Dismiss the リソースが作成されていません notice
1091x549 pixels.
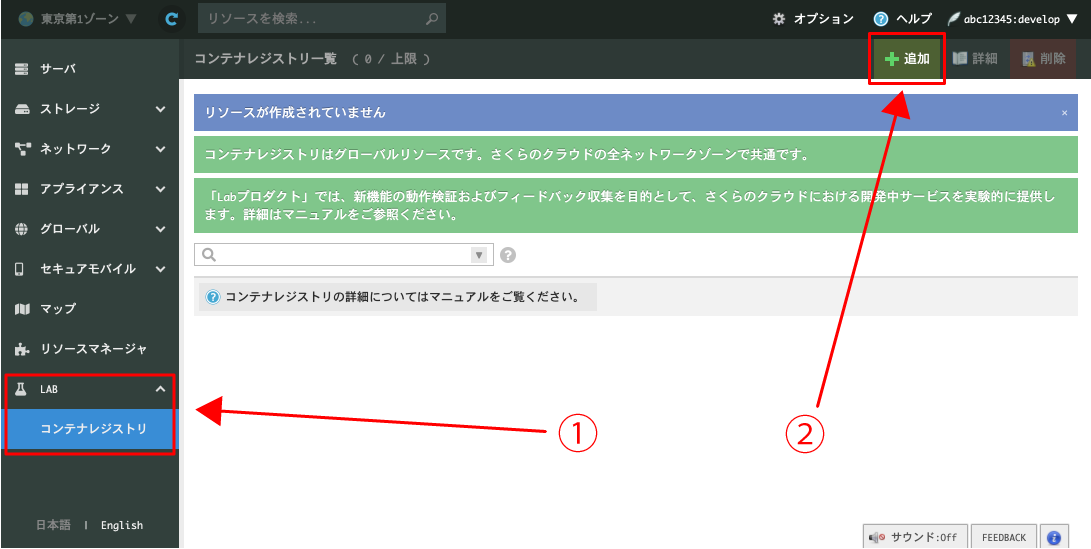pyautogui.click(x=1065, y=113)
